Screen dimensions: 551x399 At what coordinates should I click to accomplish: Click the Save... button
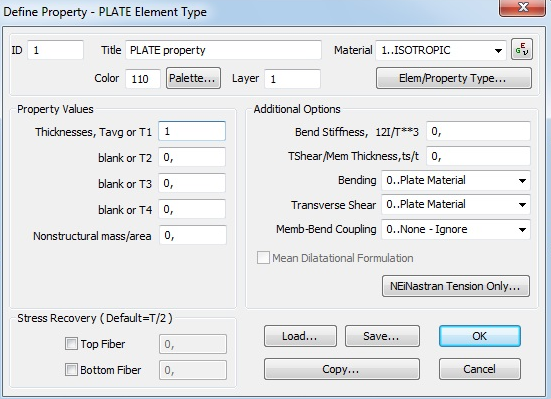pyautogui.click(x=382, y=336)
